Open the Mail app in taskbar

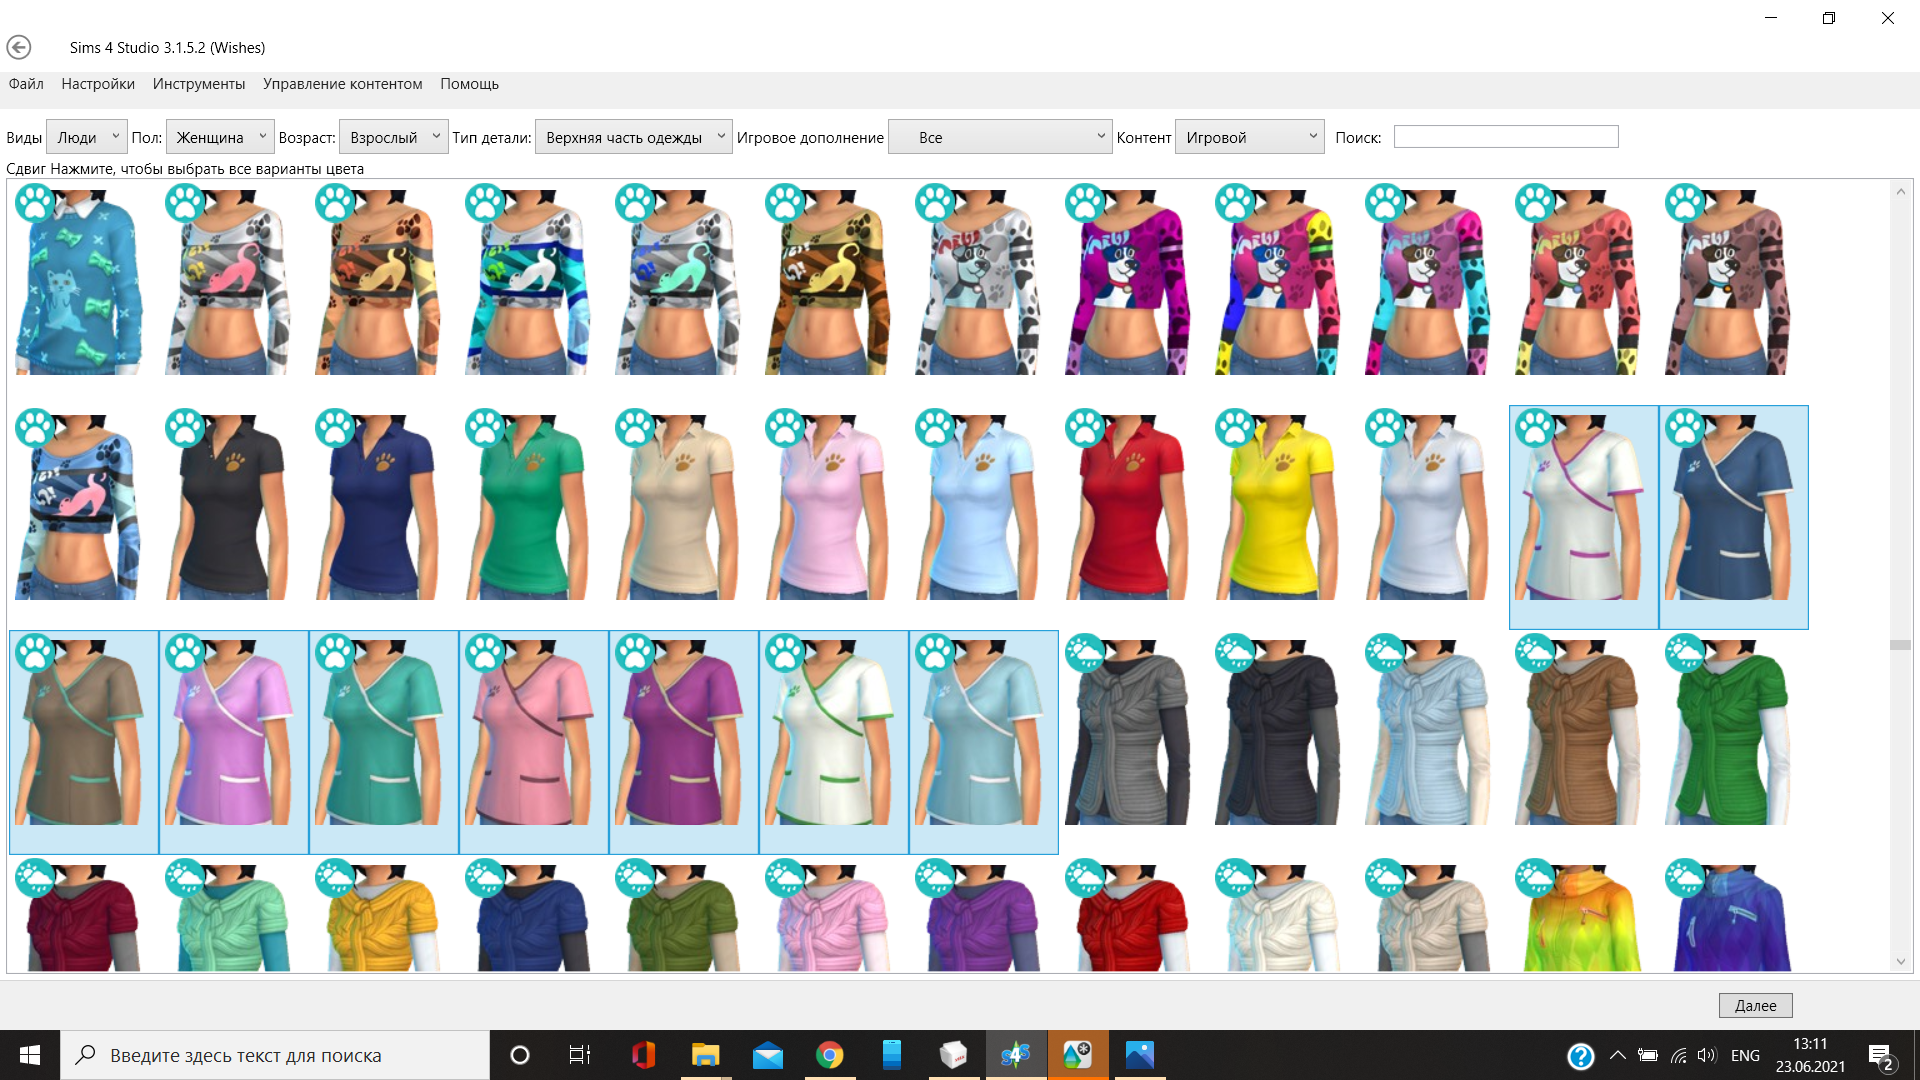click(767, 1055)
